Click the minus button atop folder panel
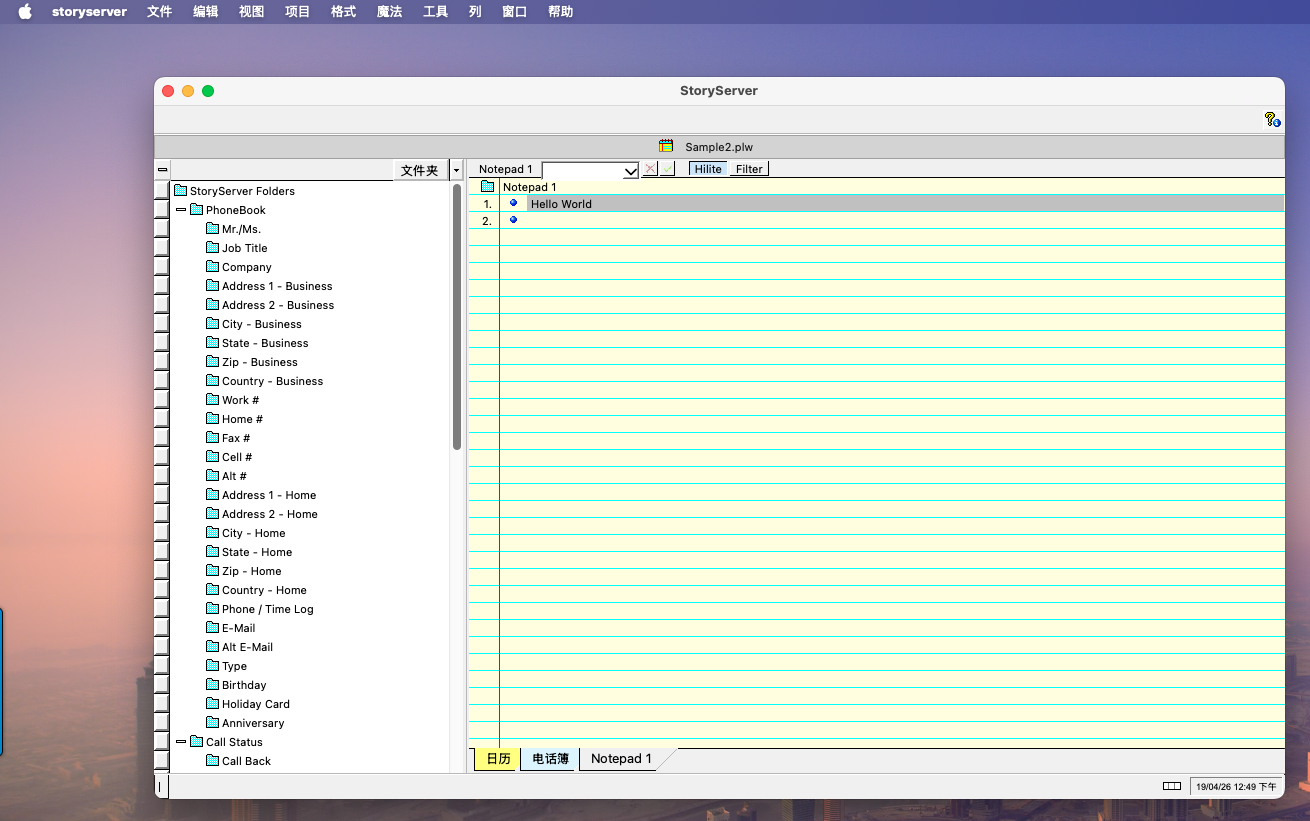Screen dimensions: 1310x821 tap(162, 170)
